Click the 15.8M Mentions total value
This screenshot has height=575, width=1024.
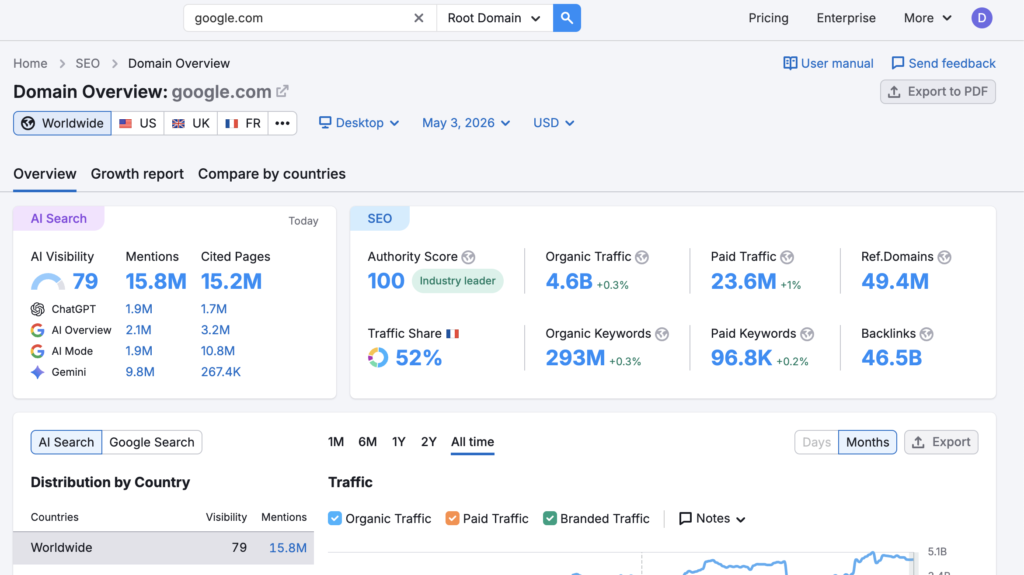(156, 282)
